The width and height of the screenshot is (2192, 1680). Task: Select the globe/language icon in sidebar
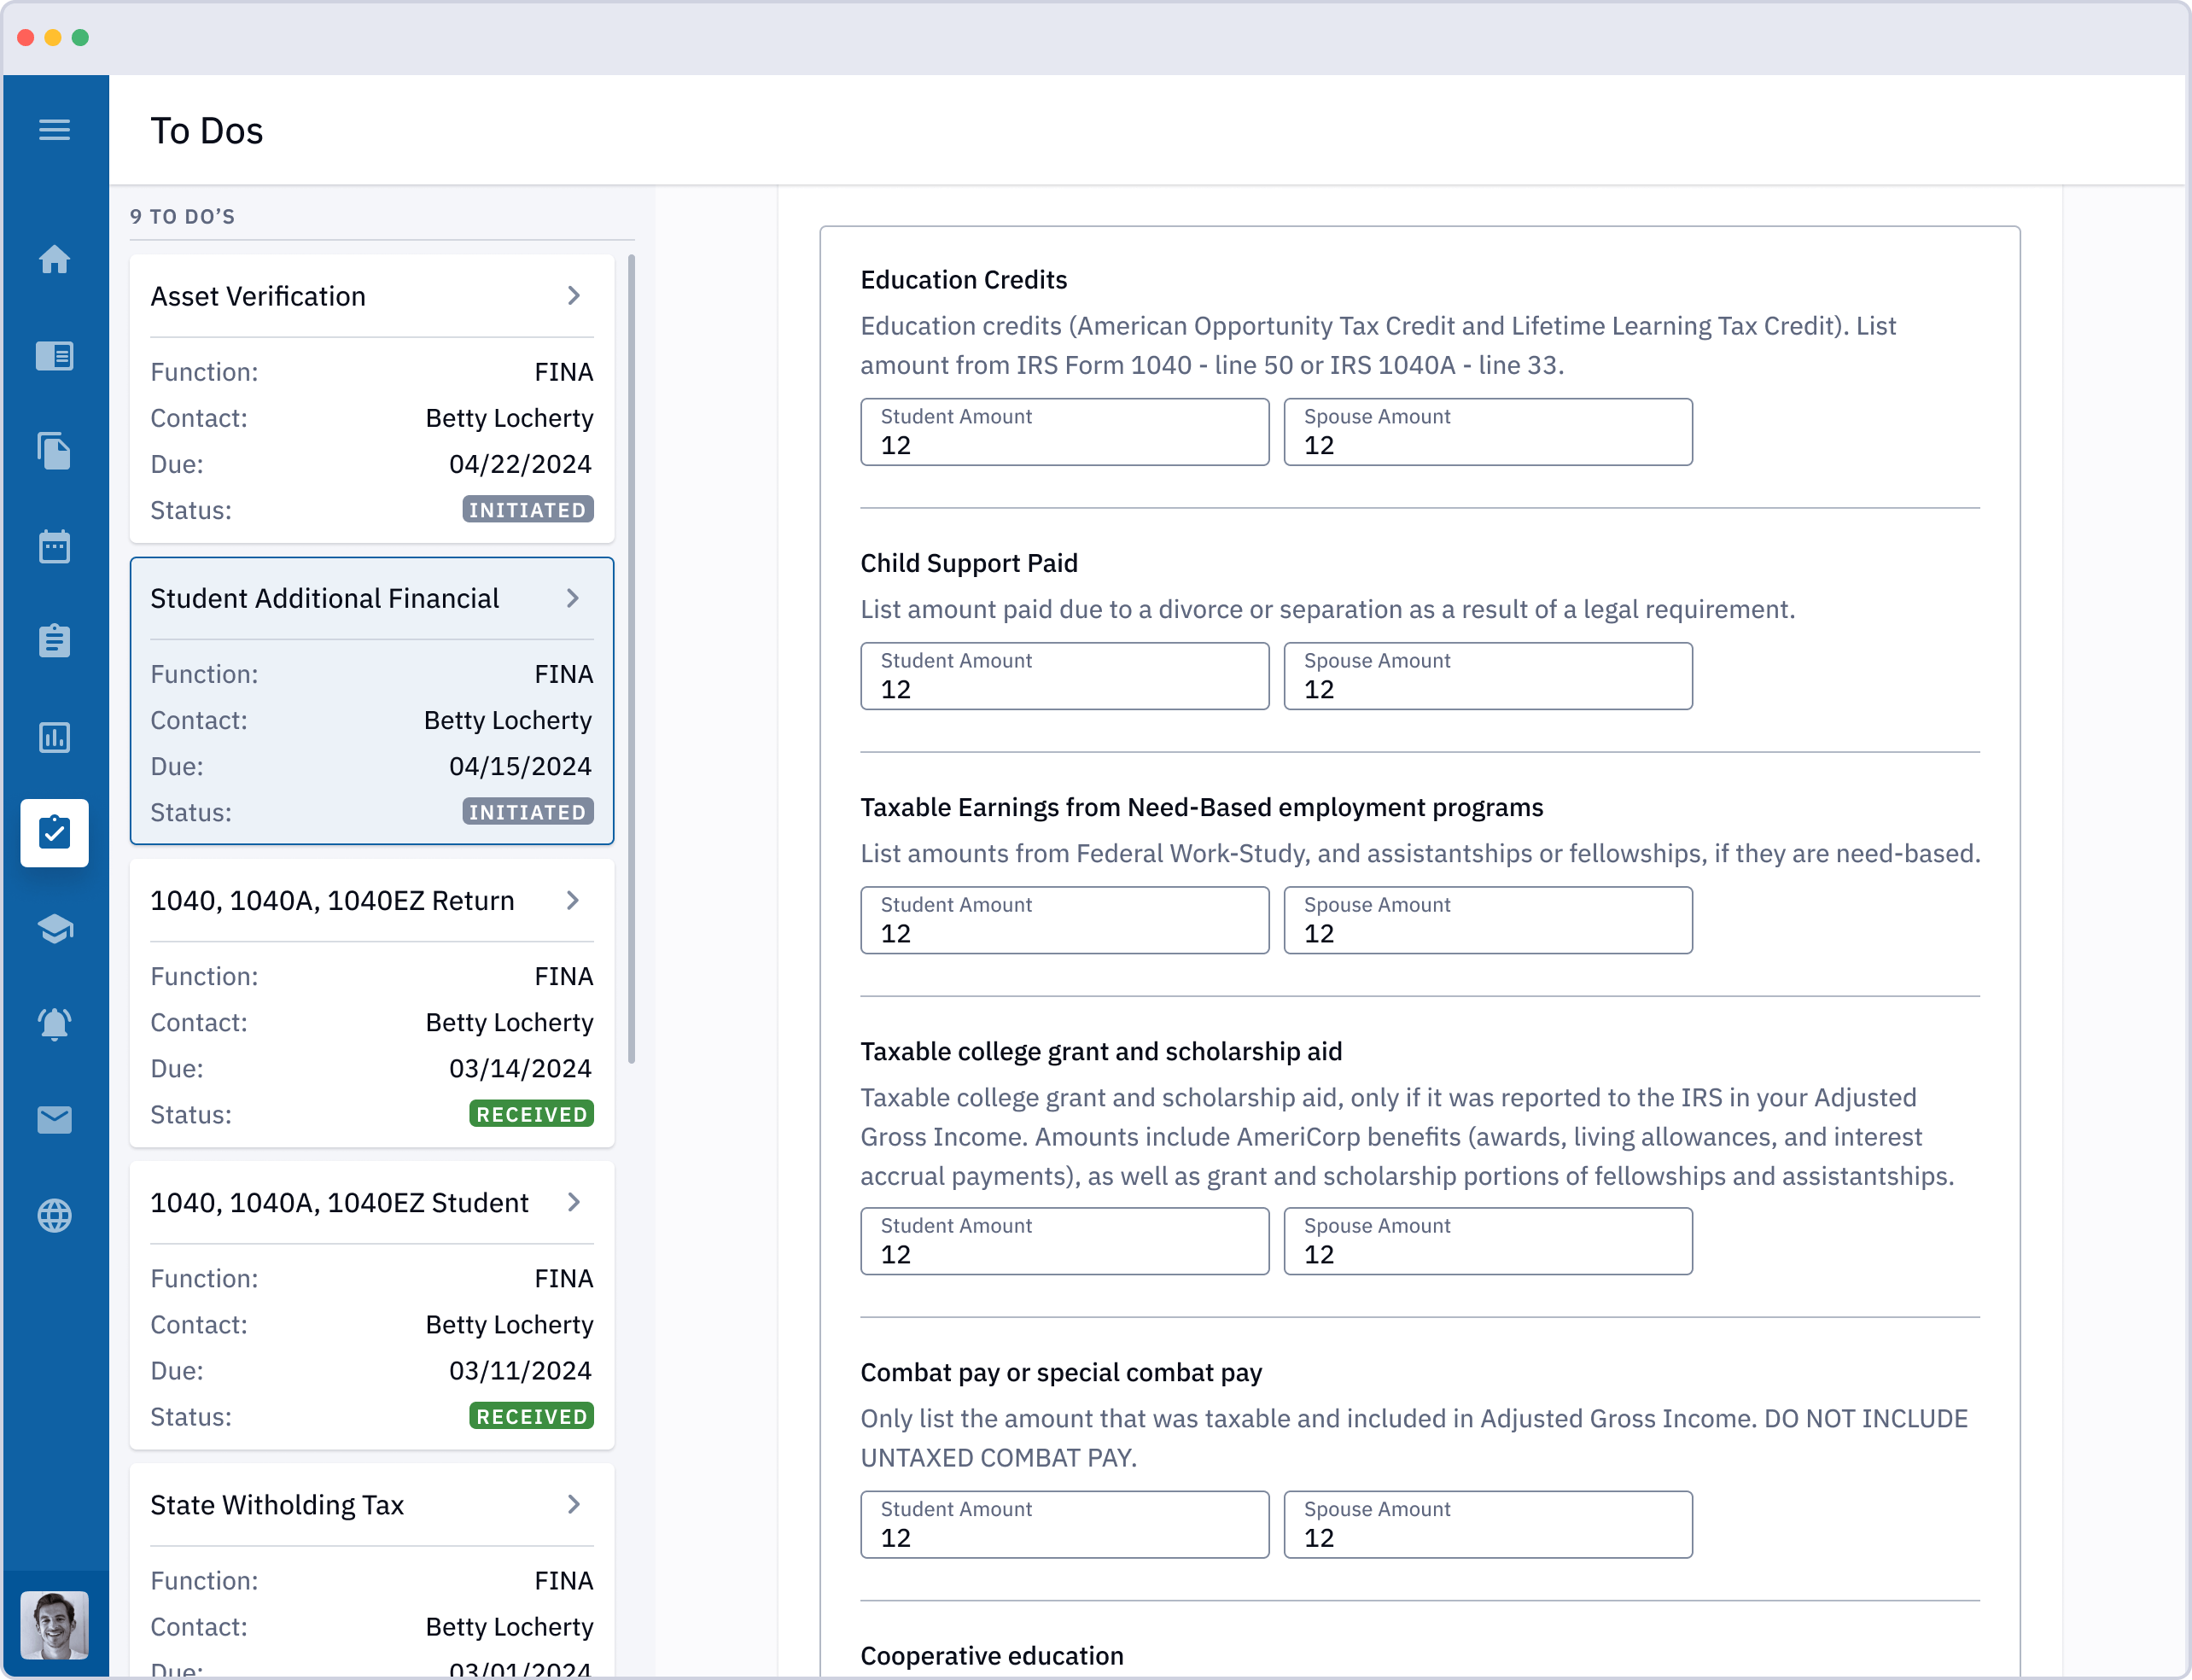(x=53, y=1214)
